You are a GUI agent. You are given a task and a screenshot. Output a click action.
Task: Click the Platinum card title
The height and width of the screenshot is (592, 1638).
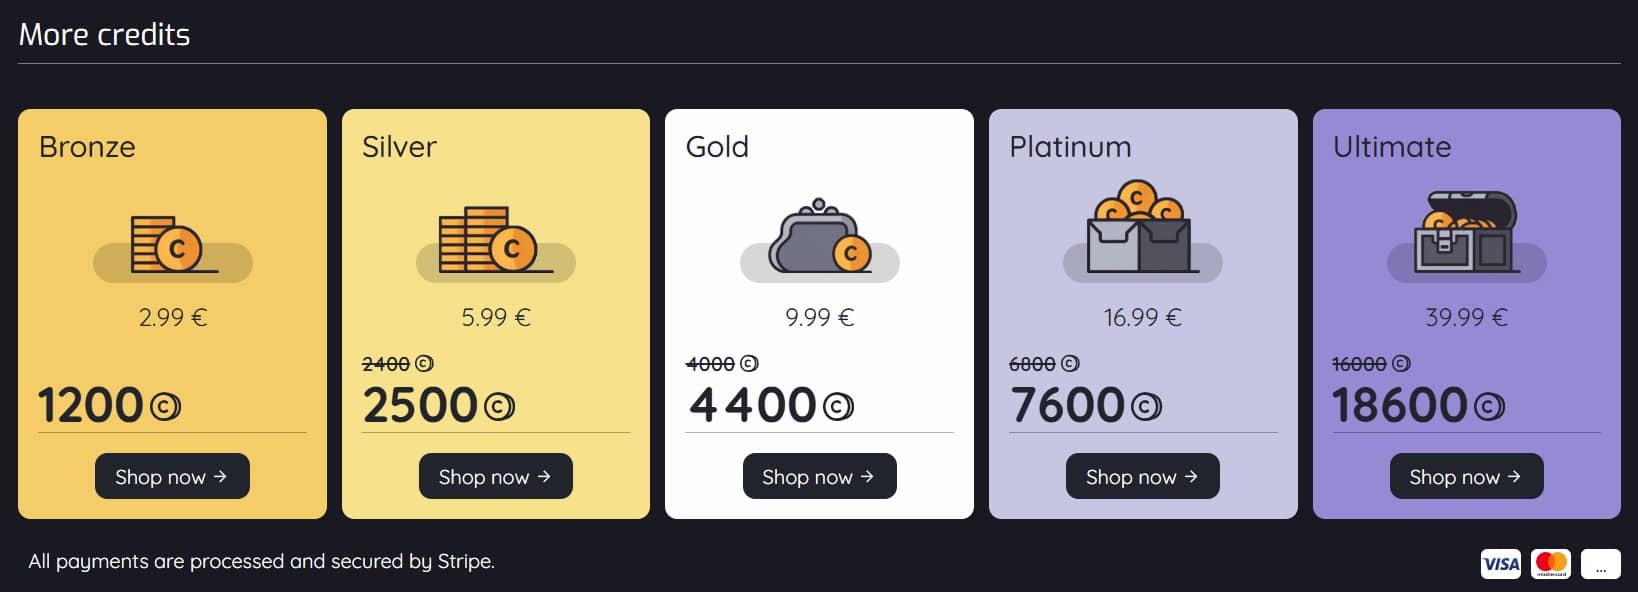pos(1069,147)
